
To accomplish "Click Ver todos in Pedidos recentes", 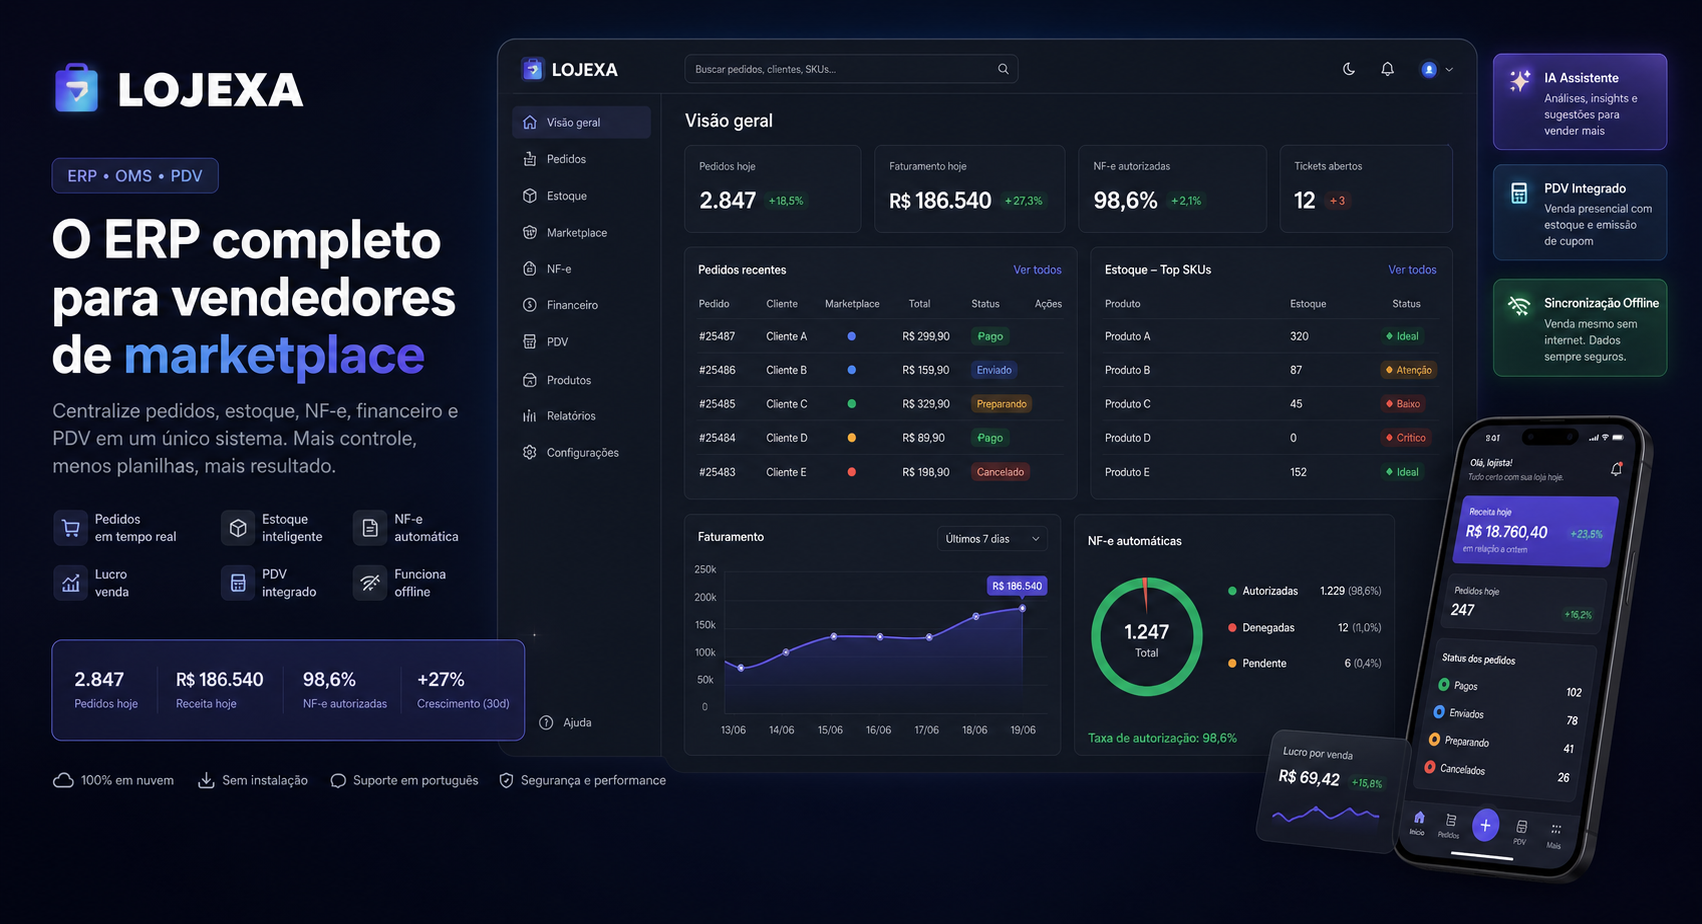I will (1037, 270).
